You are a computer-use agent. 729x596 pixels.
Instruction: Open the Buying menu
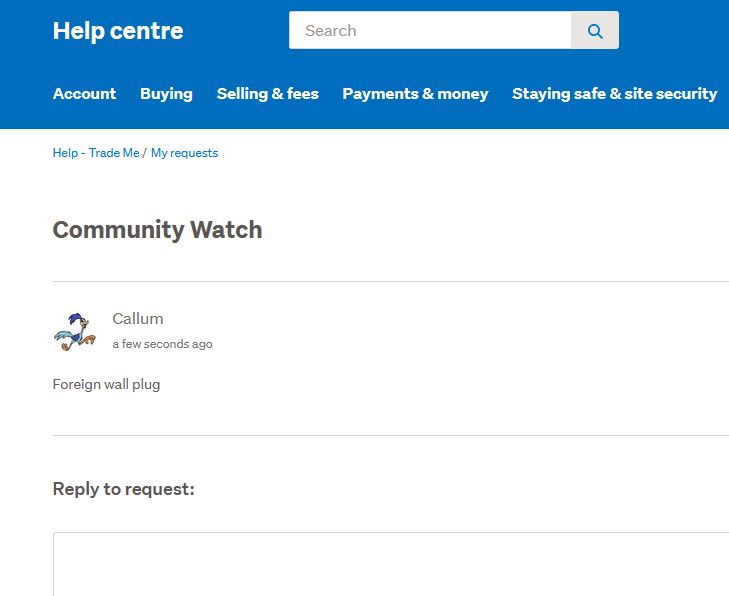(166, 93)
